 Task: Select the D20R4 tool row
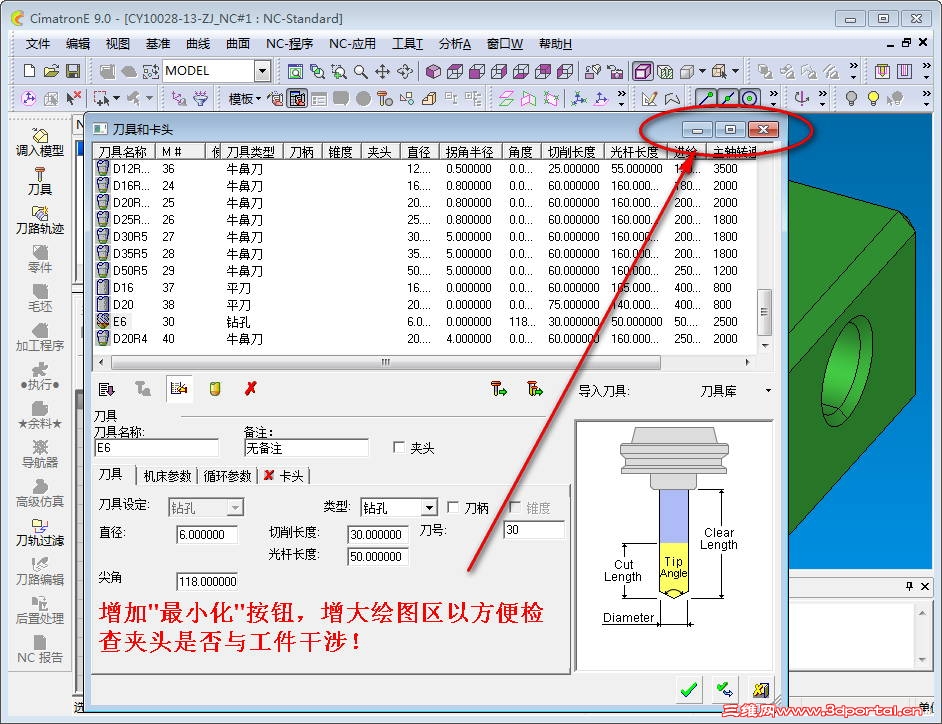(425, 338)
